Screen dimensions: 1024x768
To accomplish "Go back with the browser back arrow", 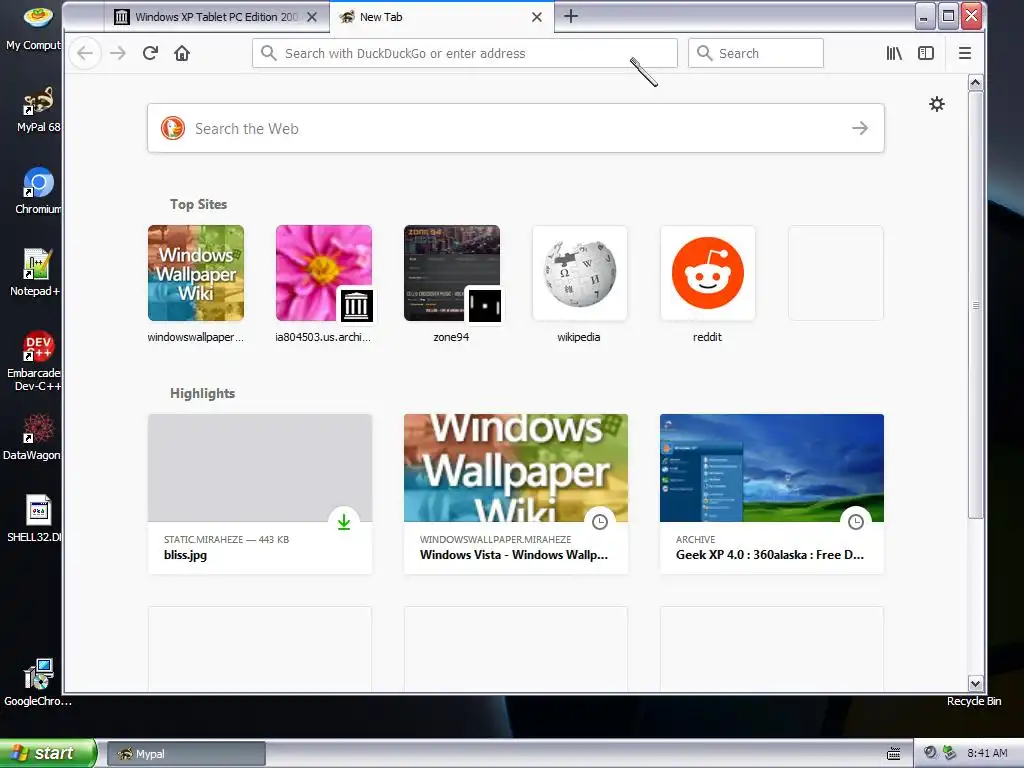I will (85, 53).
